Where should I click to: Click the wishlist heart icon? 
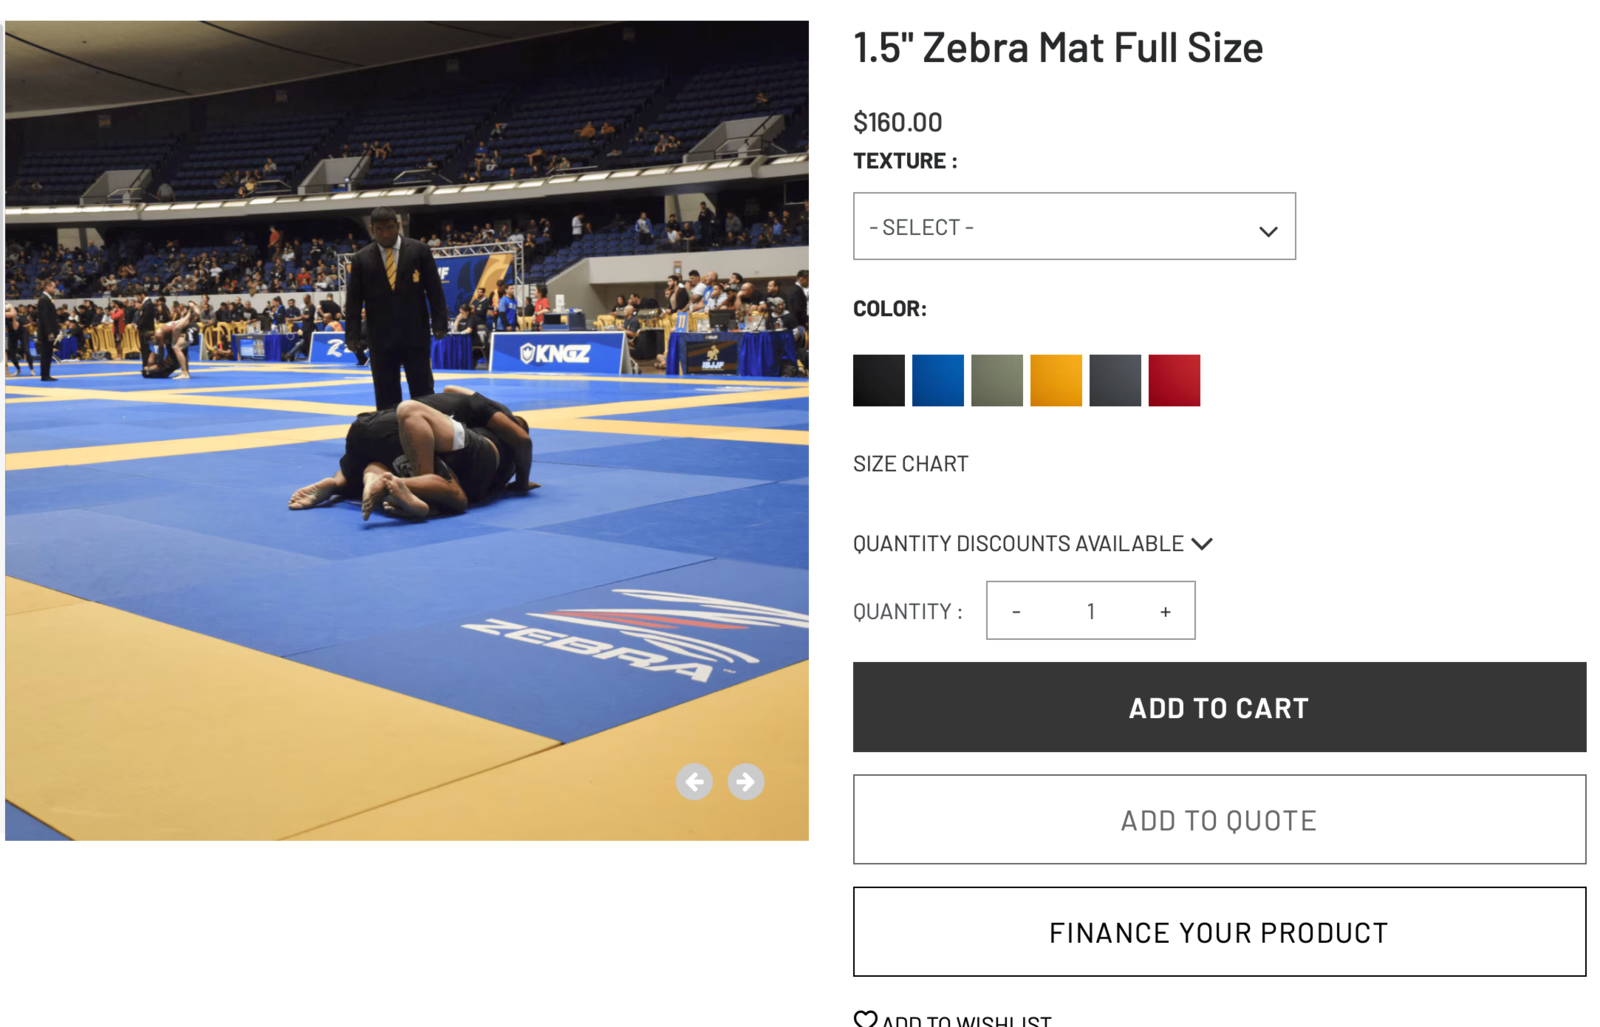865,1019
